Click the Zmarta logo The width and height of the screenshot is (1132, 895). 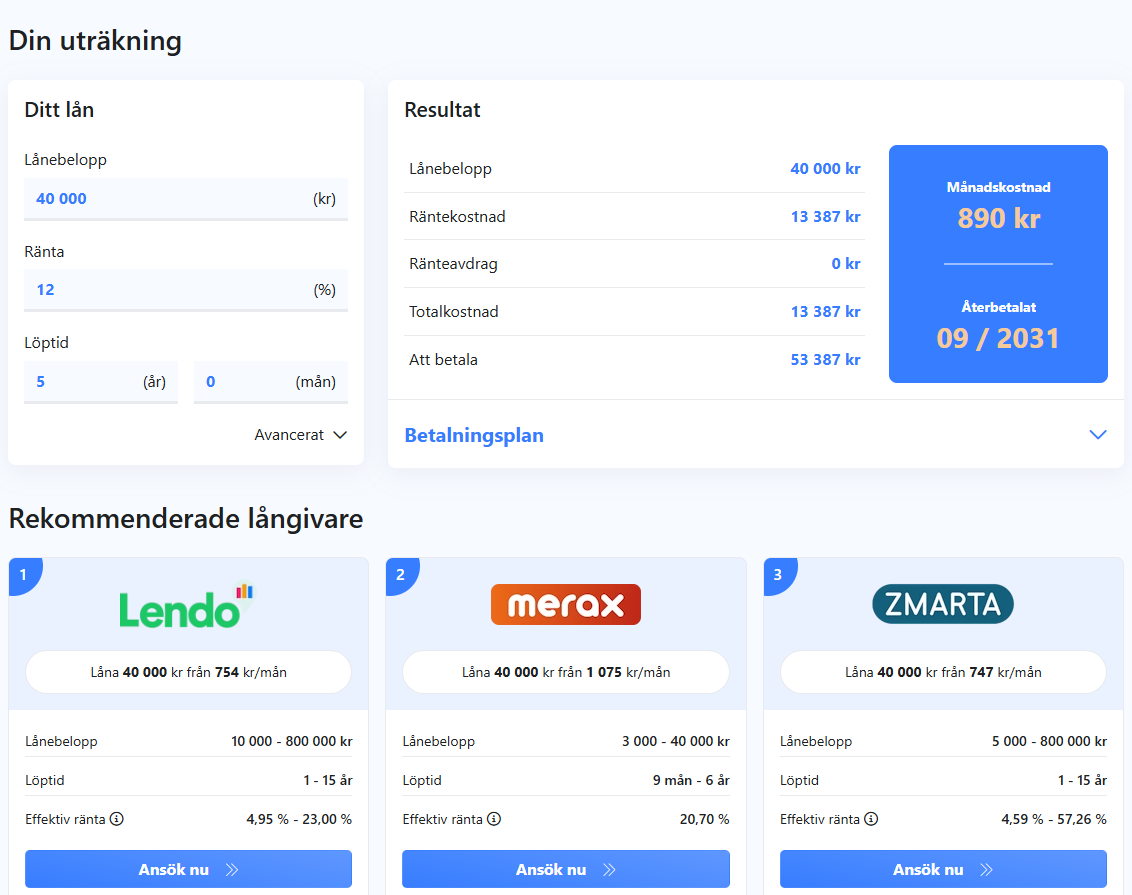click(x=943, y=604)
